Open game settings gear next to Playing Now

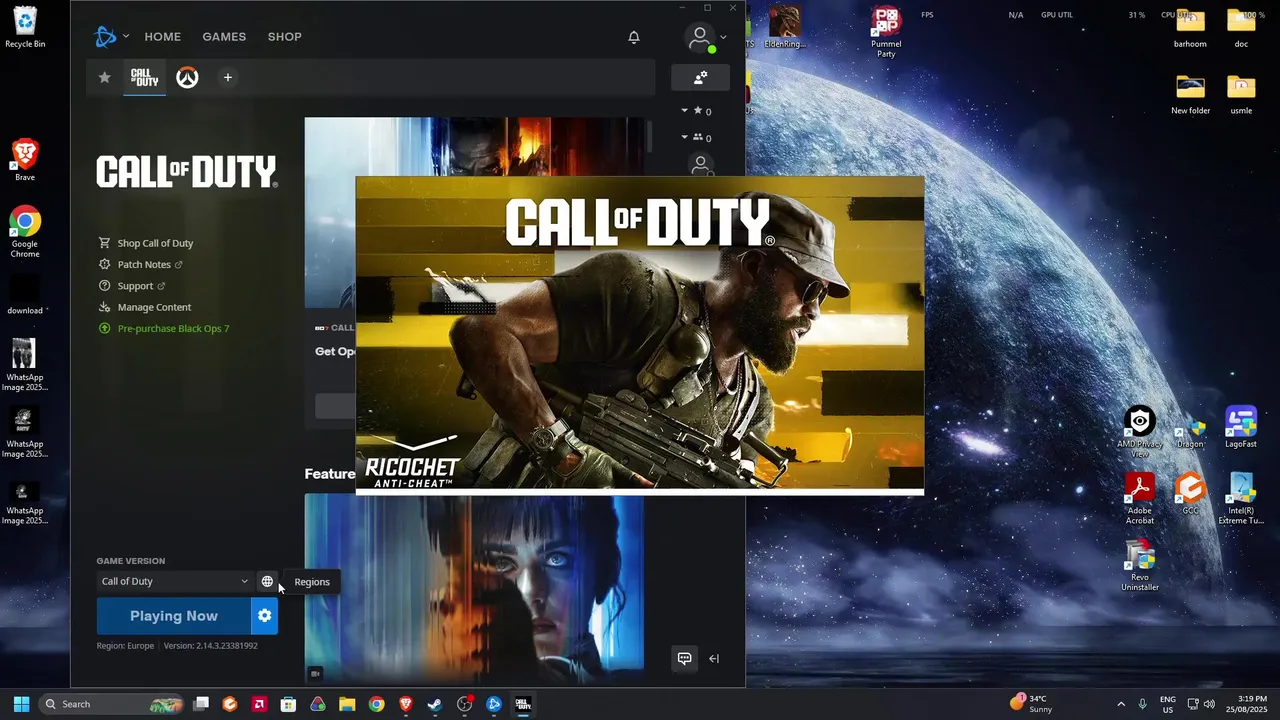264,616
